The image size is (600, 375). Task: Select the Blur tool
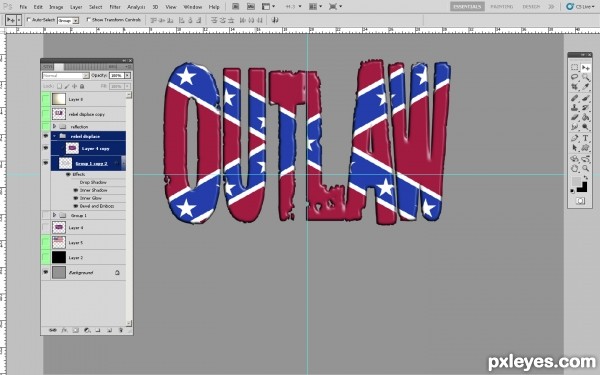click(574, 127)
